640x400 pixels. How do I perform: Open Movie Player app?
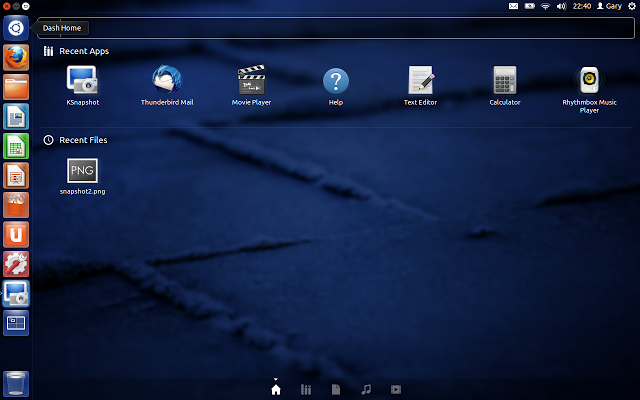(251, 85)
